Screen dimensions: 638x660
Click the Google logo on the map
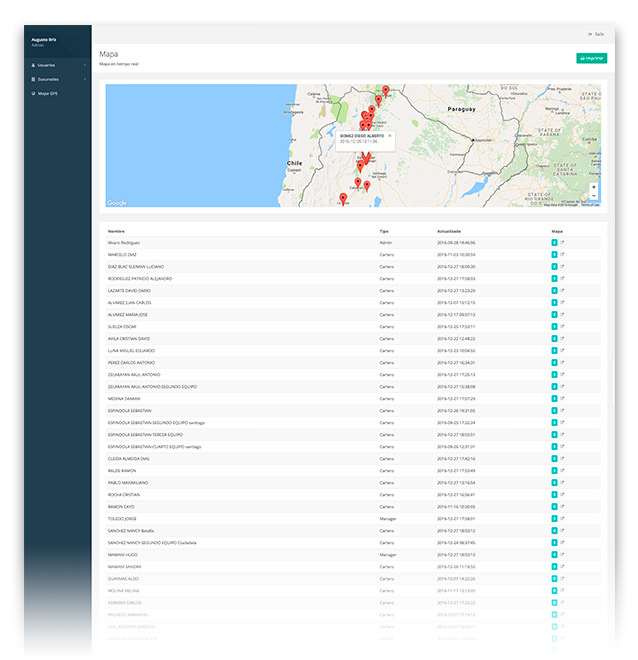pyautogui.click(x=117, y=203)
